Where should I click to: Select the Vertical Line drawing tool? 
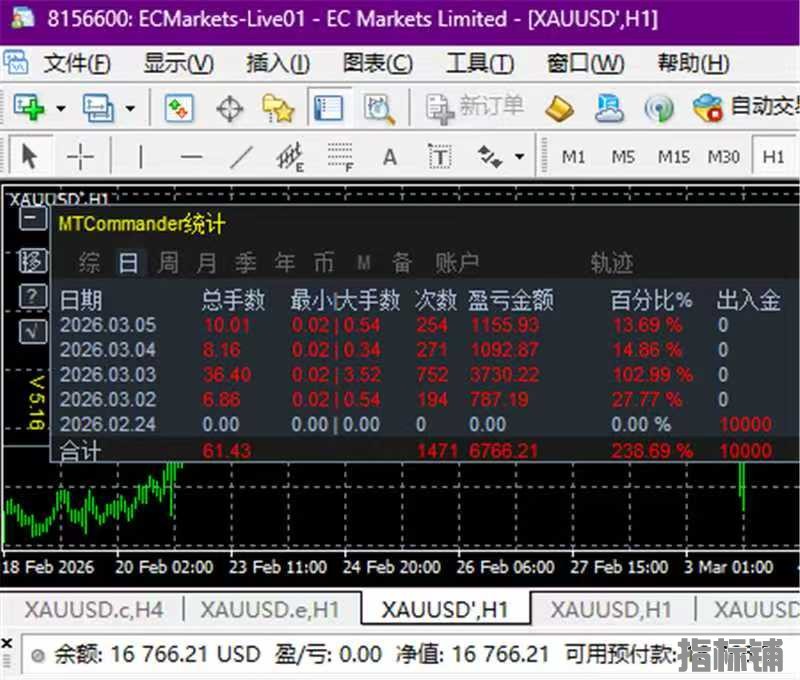140,157
